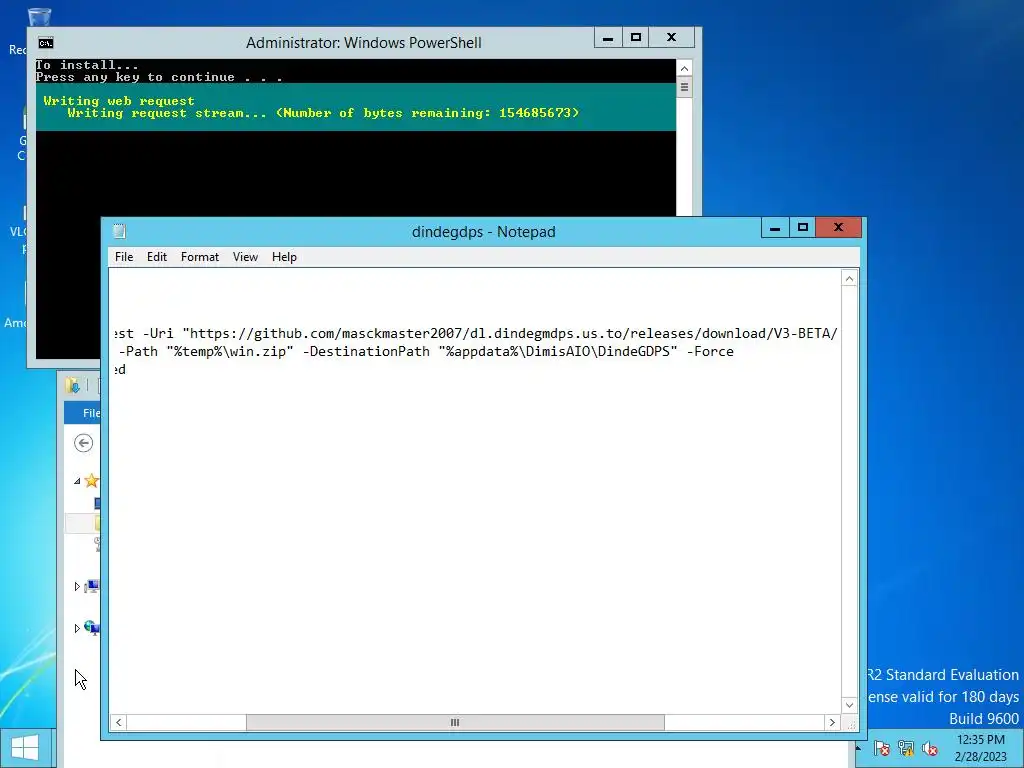Click PowerShell's scroll up arrow
Viewport: 1024px width, 768px height.
click(684, 69)
